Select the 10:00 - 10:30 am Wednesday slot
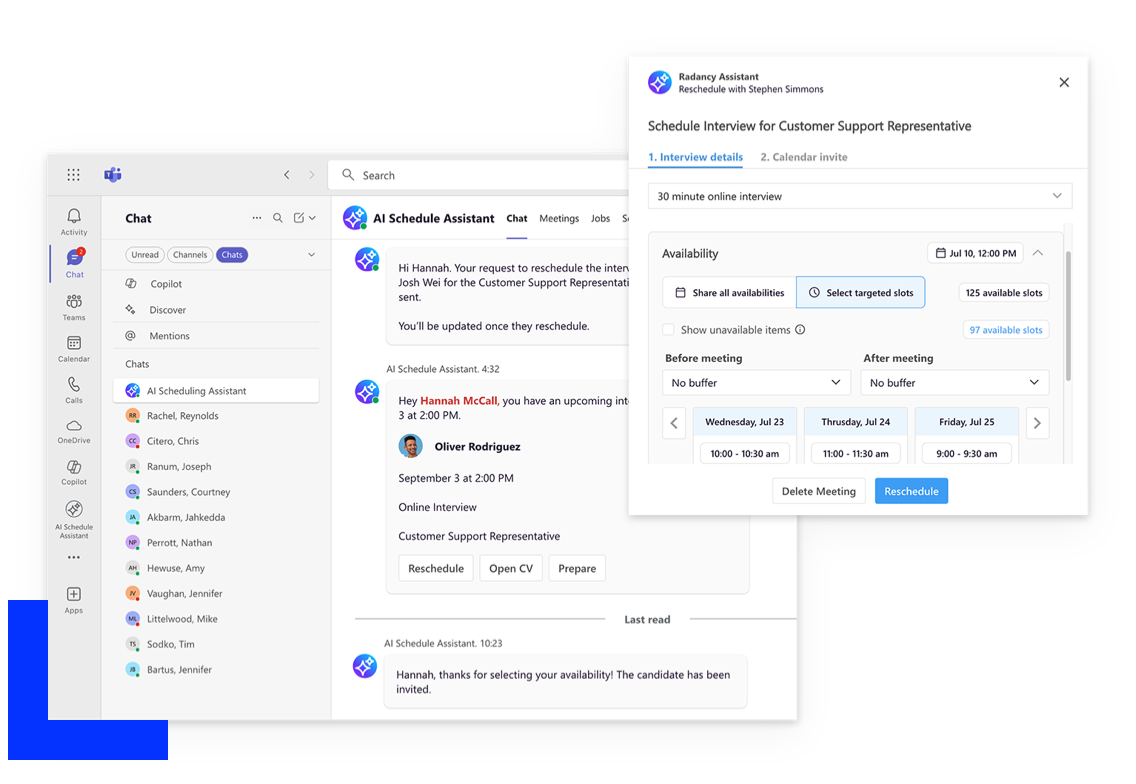Viewport: 1136px width, 784px height. 744,453
